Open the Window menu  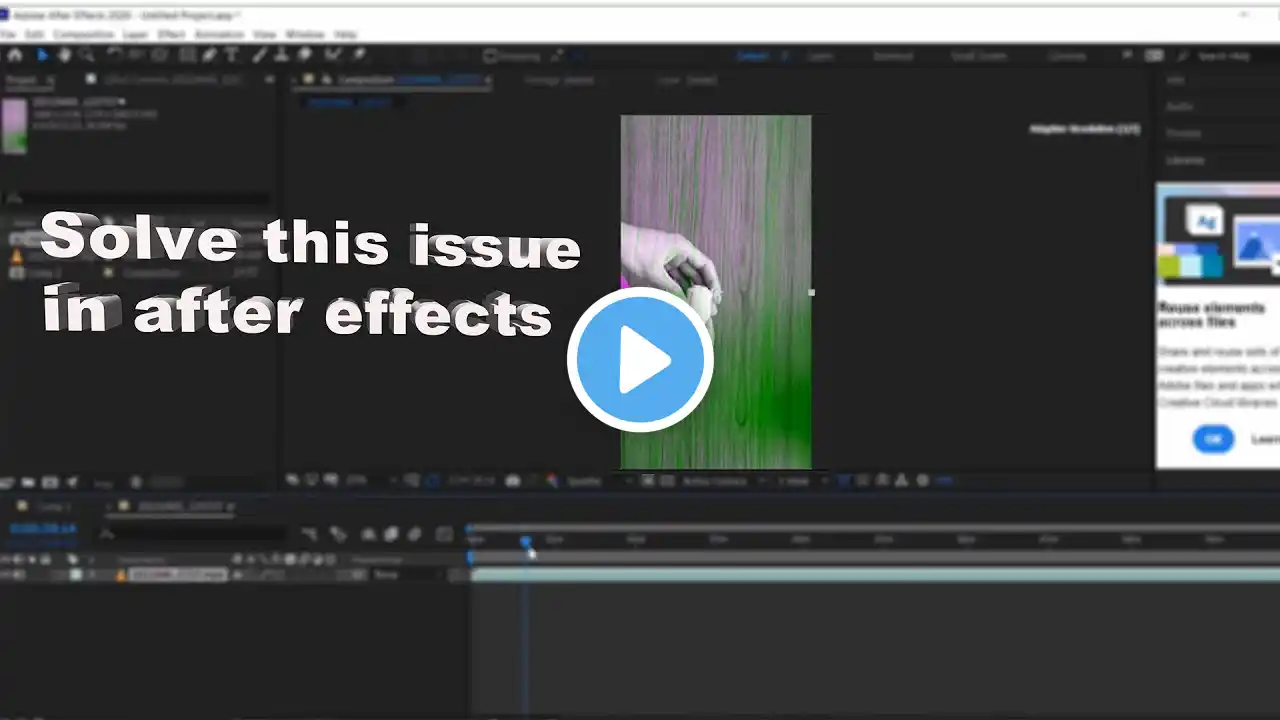[x=305, y=35]
